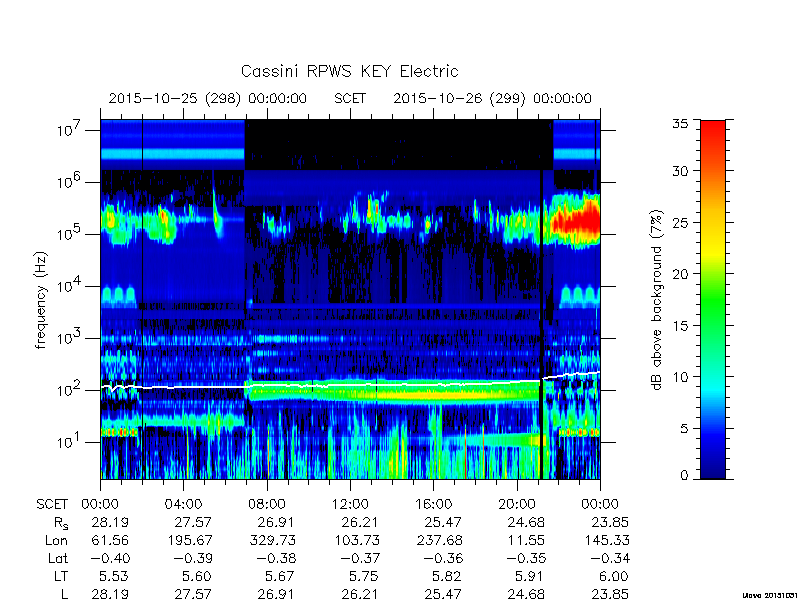Click the green middle of the color bar
Viewport: 800px width, 600px height.
point(713,301)
